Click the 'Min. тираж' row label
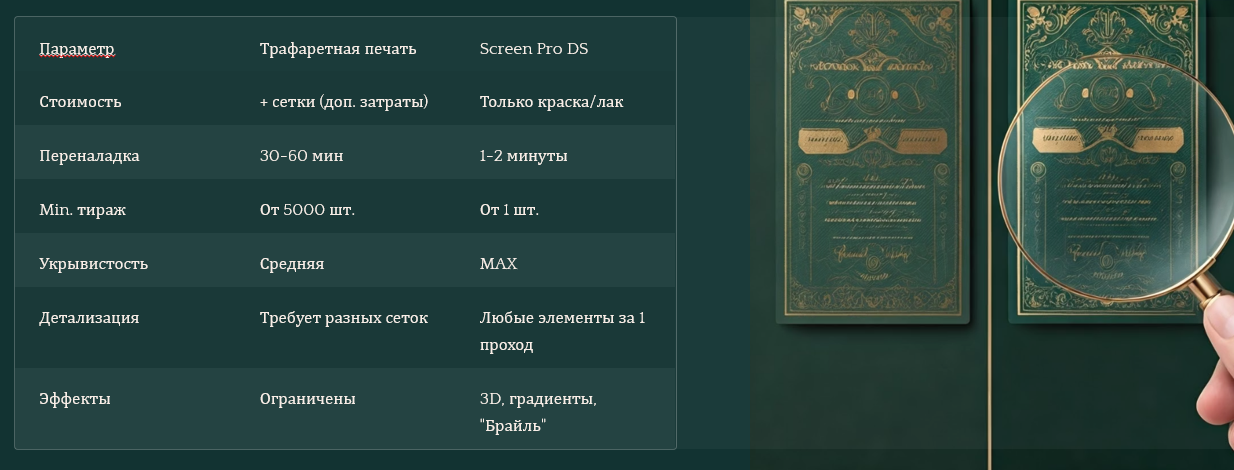 point(82,210)
